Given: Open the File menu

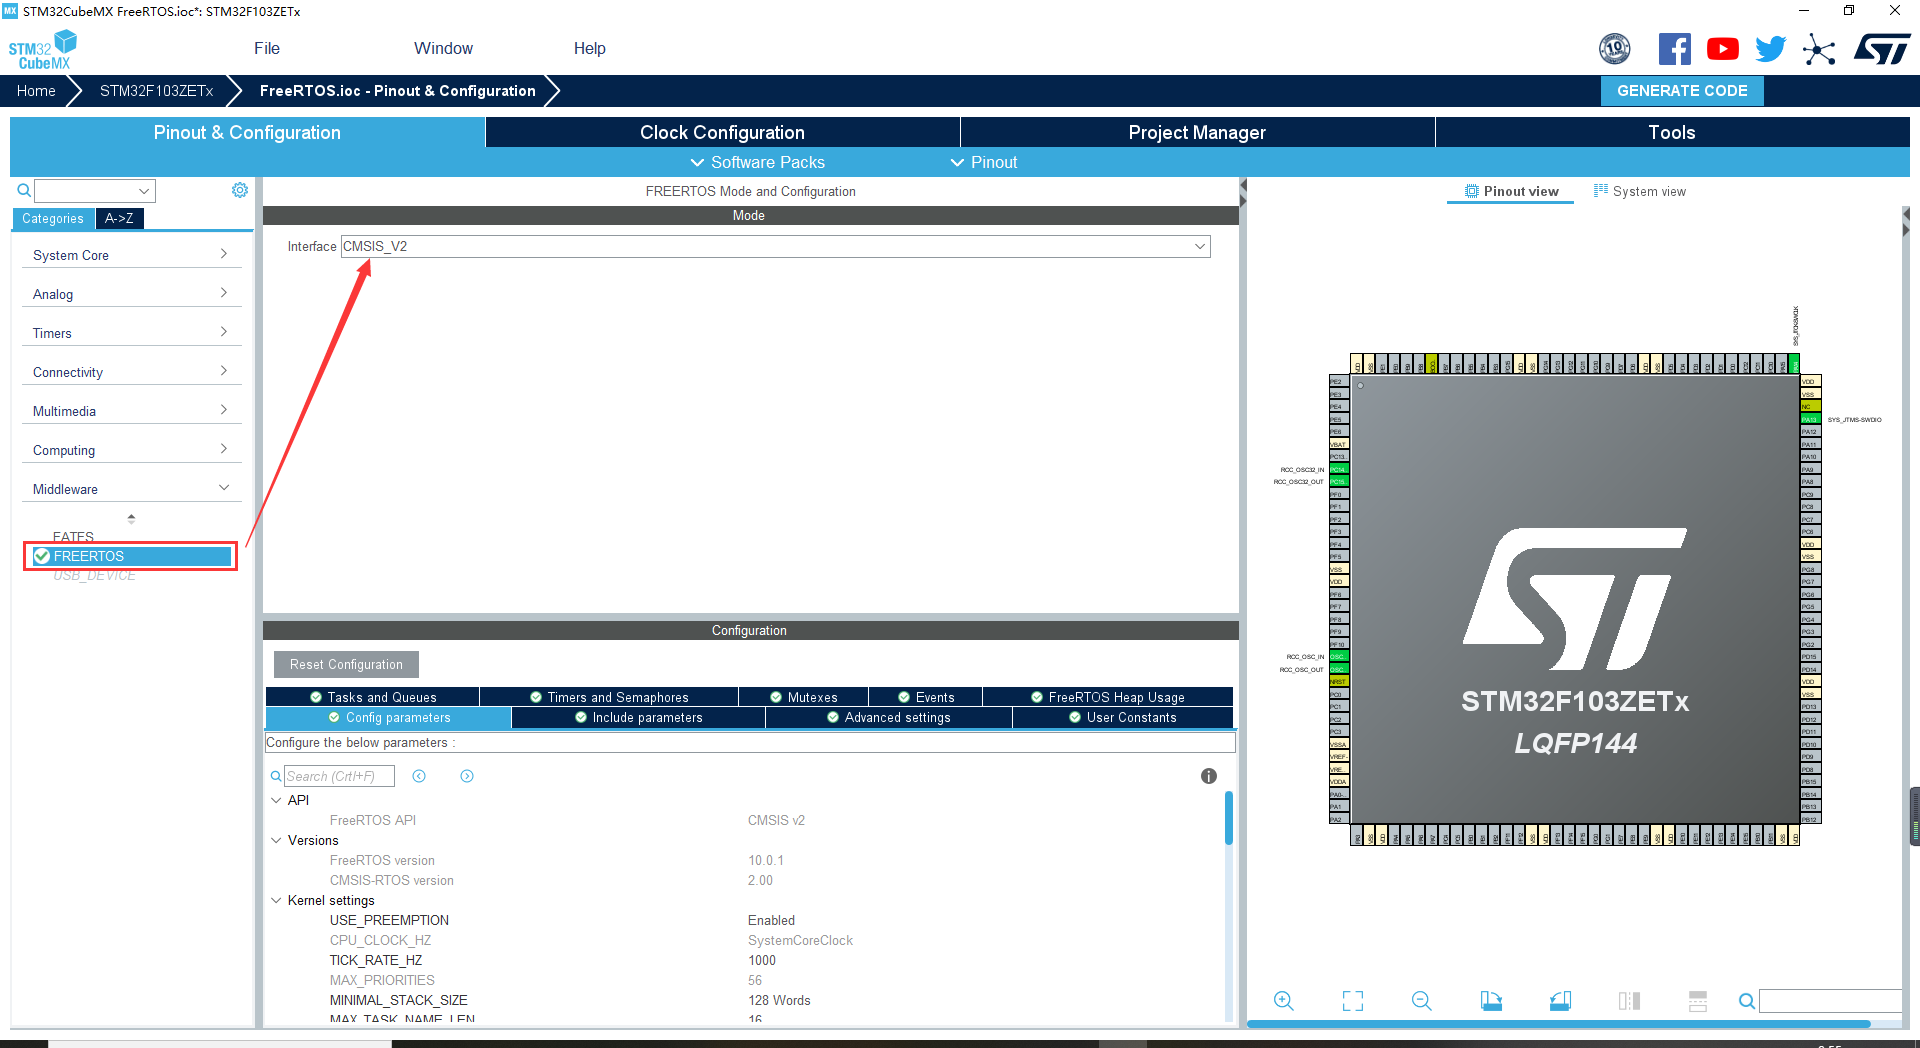Looking at the screenshot, I should 267,48.
